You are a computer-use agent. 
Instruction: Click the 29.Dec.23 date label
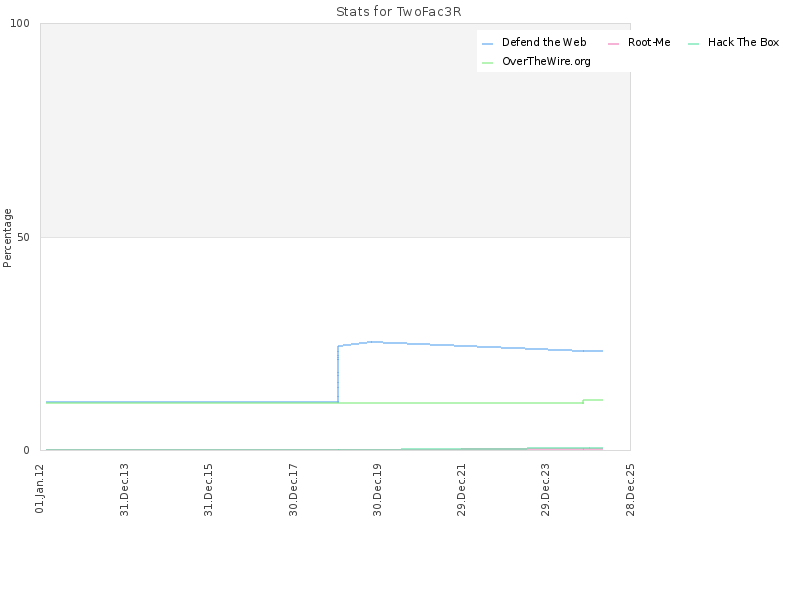pyautogui.click(x=545, y=489)
